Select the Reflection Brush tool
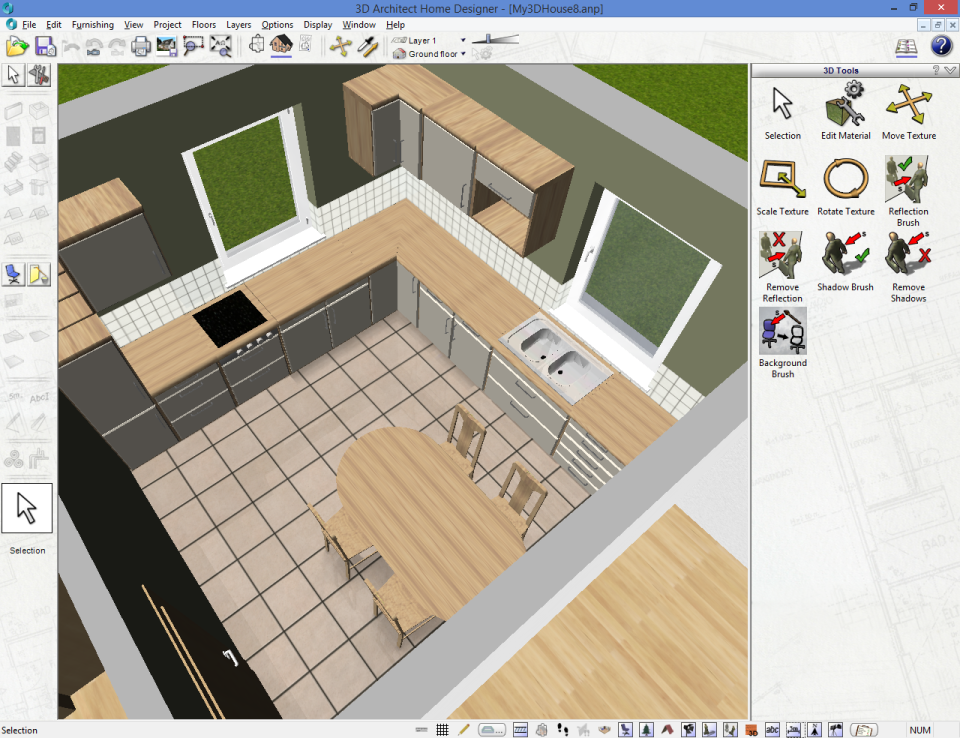Image resolution: width=960 pixels, height=738 pixels. (x=908, y=190)
